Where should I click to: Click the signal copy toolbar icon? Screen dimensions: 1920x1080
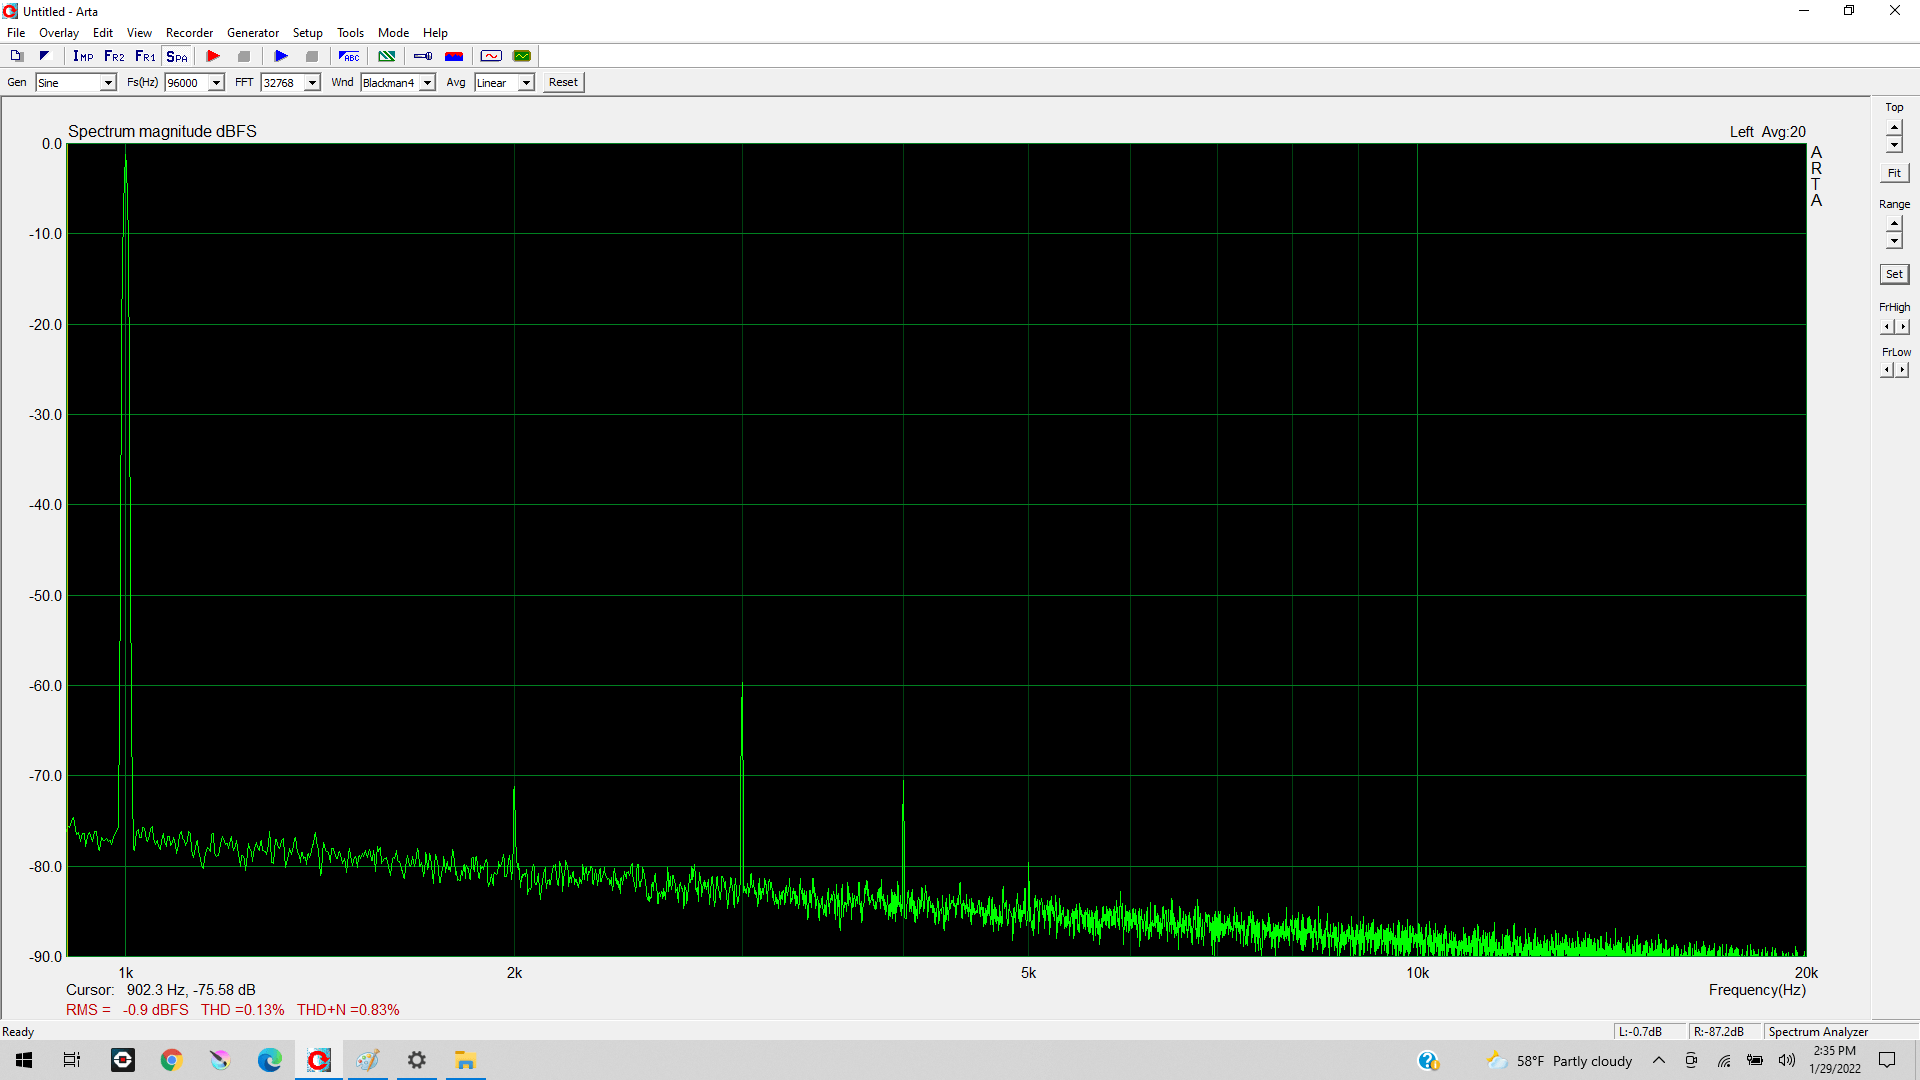pos(44,56)
